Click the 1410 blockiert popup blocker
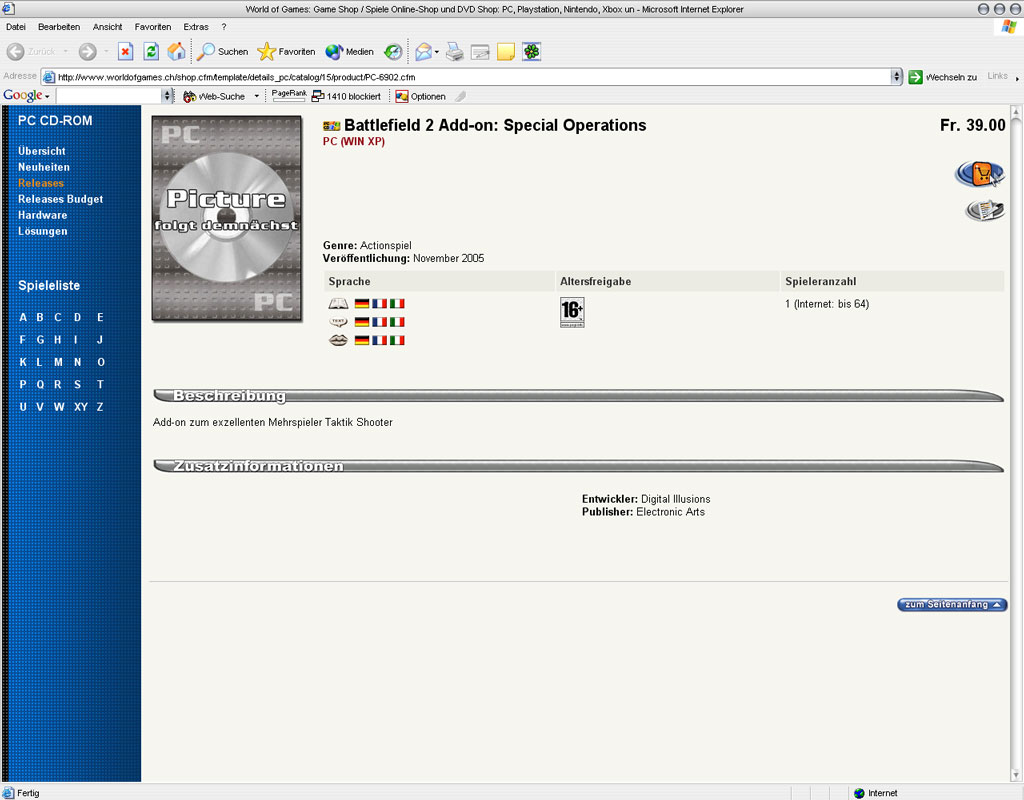 point(346,96)
